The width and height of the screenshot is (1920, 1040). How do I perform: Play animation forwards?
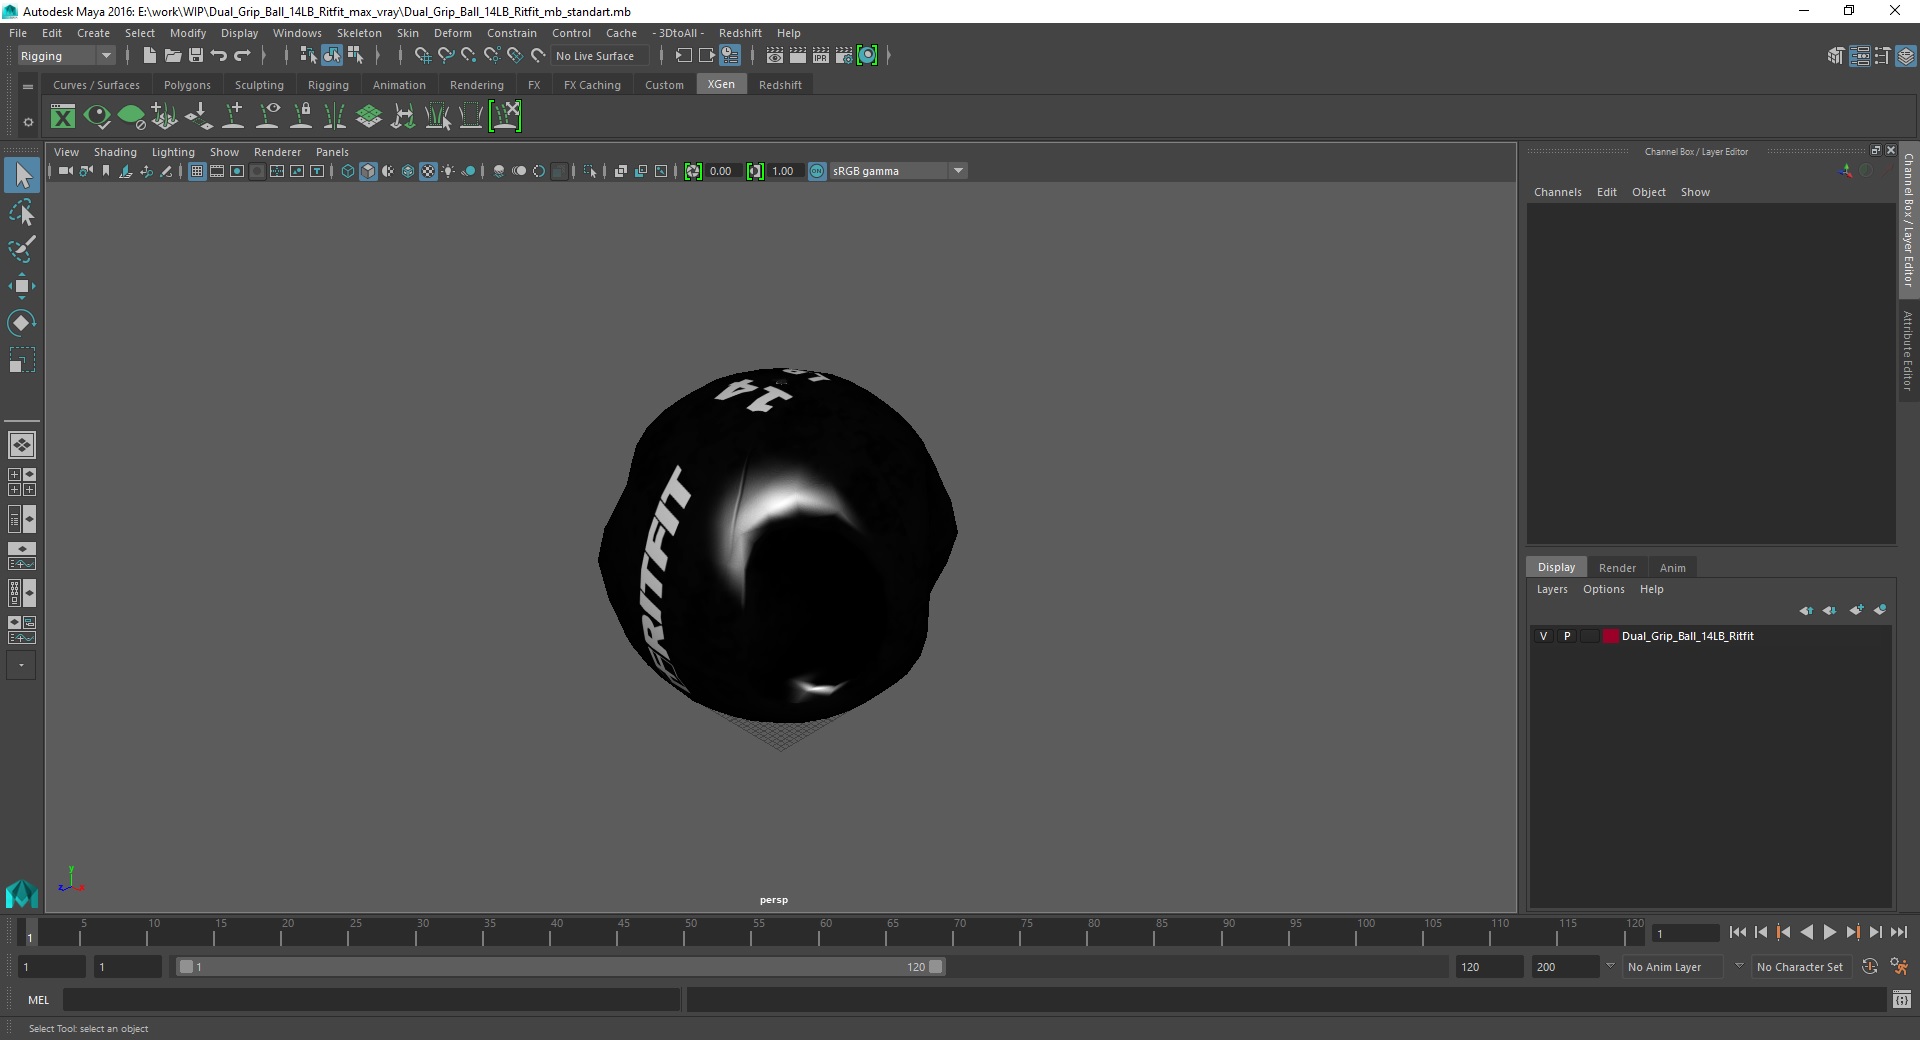point(1829,932)
